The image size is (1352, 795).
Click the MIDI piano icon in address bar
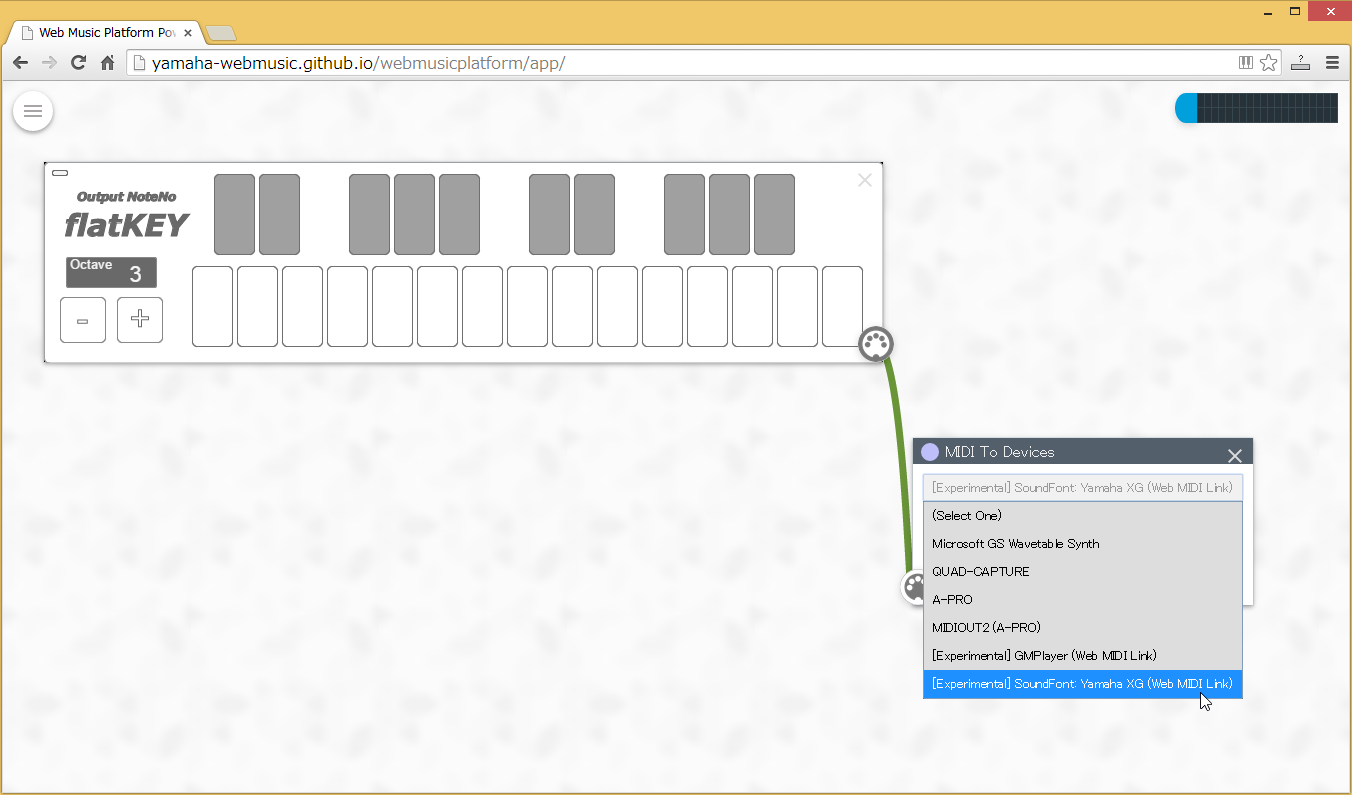click(x=1246, y=63)
